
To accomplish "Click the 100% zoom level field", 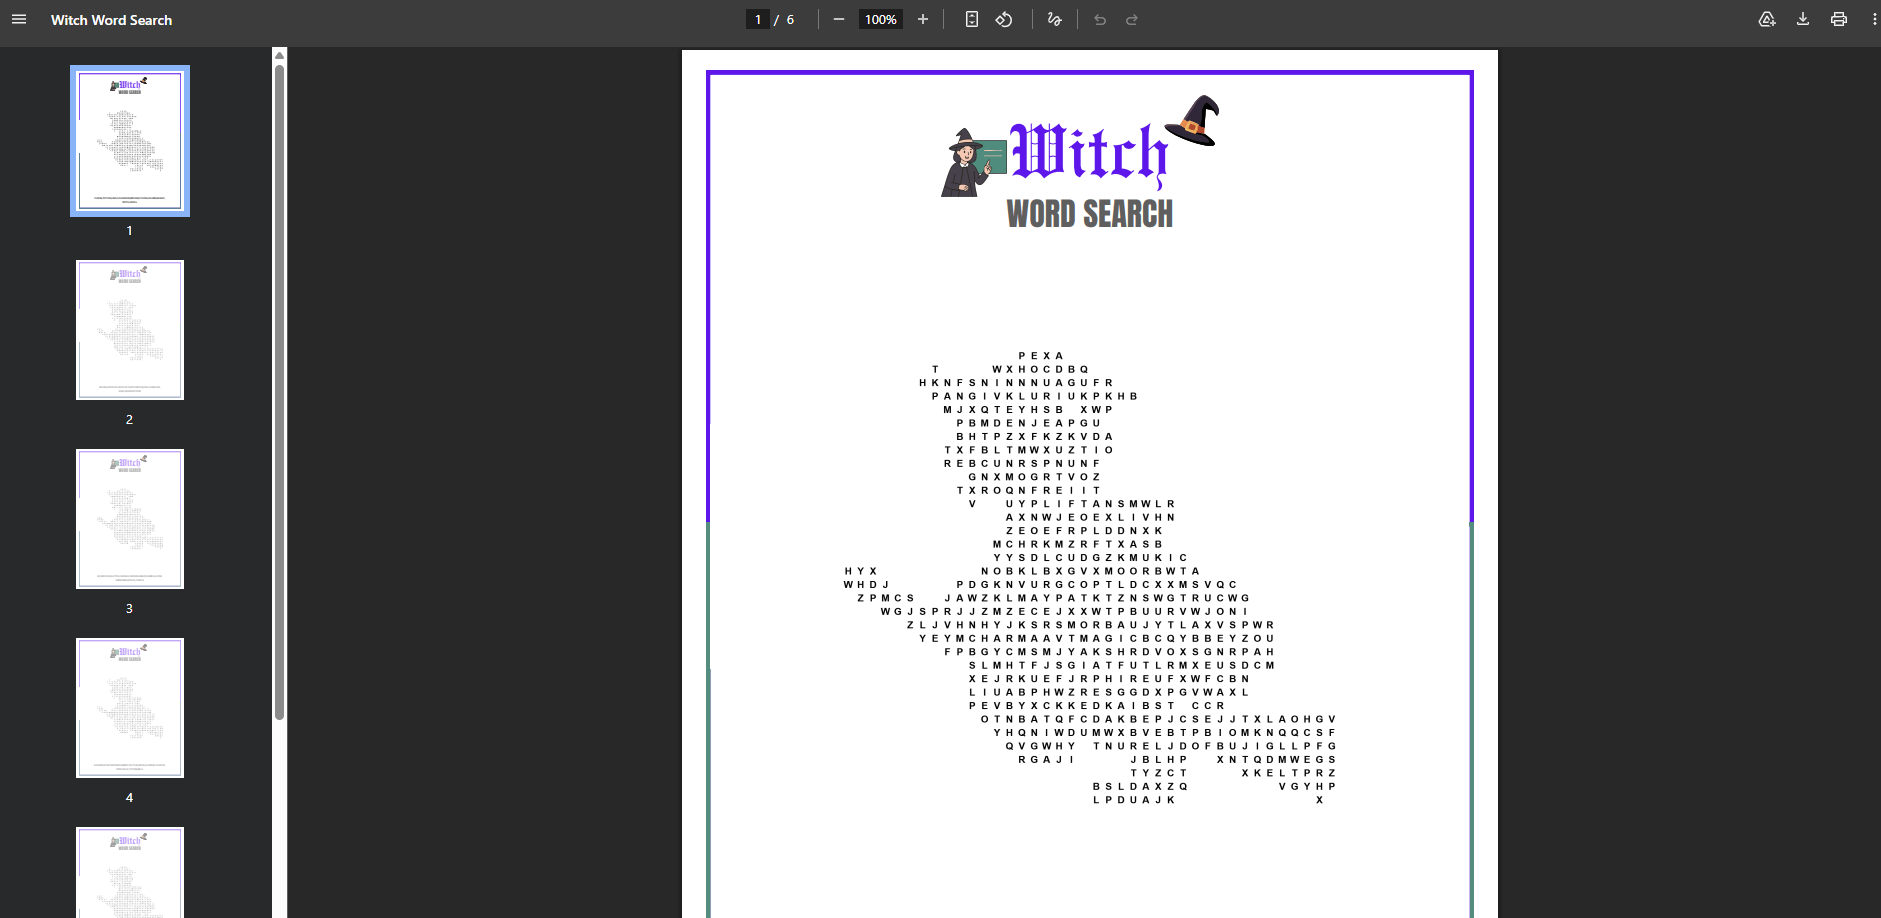I will pyautogui.click(x=880, y=20).
